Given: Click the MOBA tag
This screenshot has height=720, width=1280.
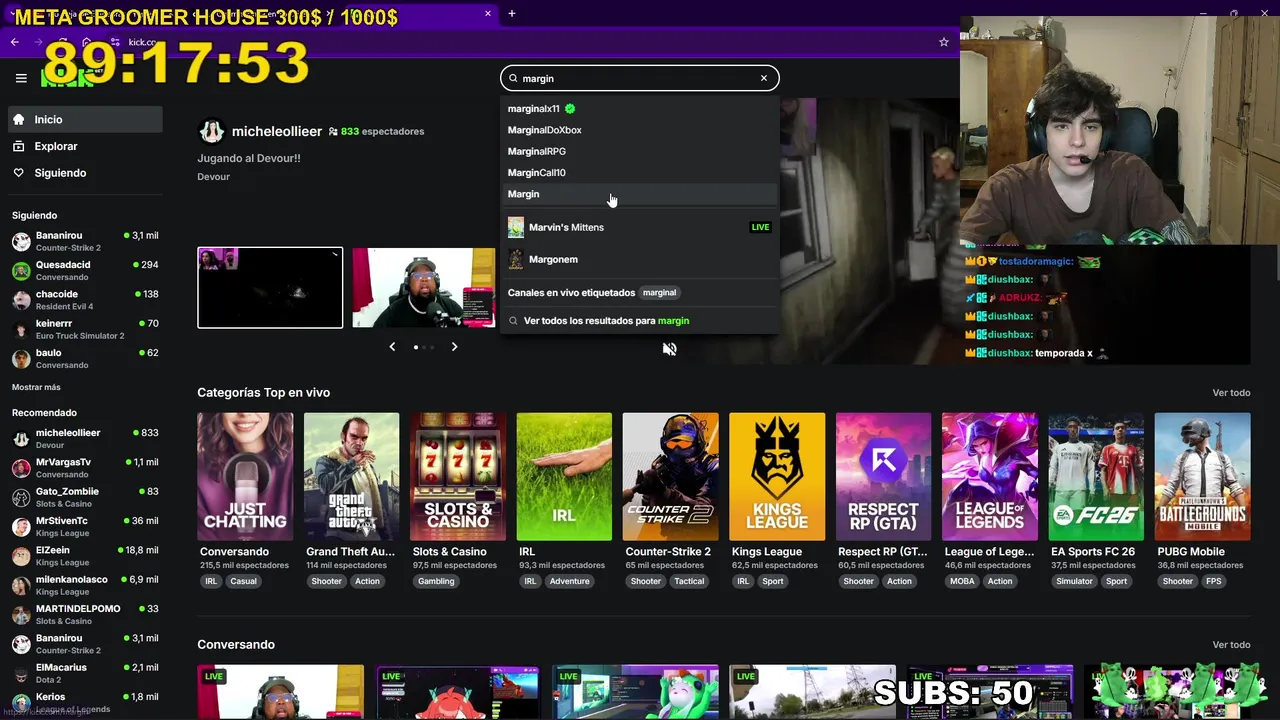Looking at the screenshot, I should tap(962, 581).
